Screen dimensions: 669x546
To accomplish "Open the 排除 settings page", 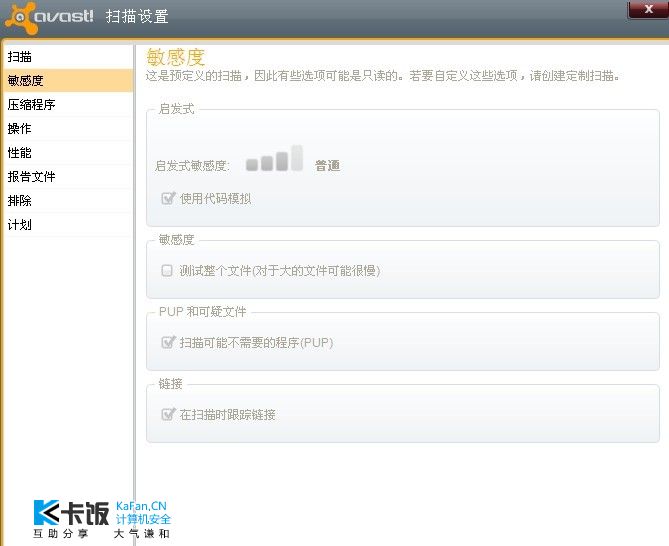I will 68,200.
